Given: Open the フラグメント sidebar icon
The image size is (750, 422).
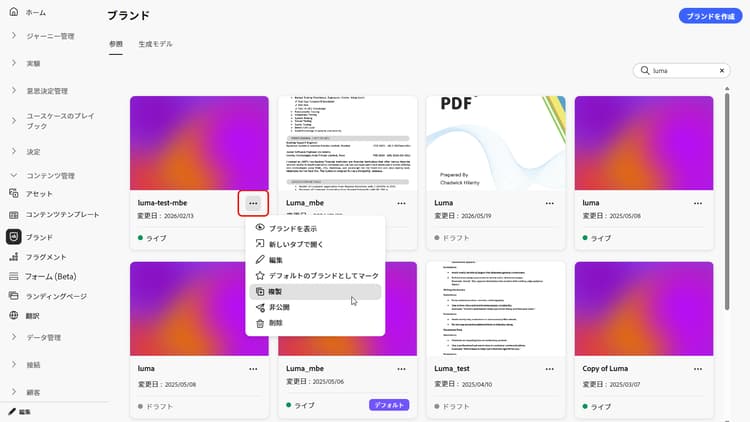Looking at the screenshot, I should coord(14,257).
